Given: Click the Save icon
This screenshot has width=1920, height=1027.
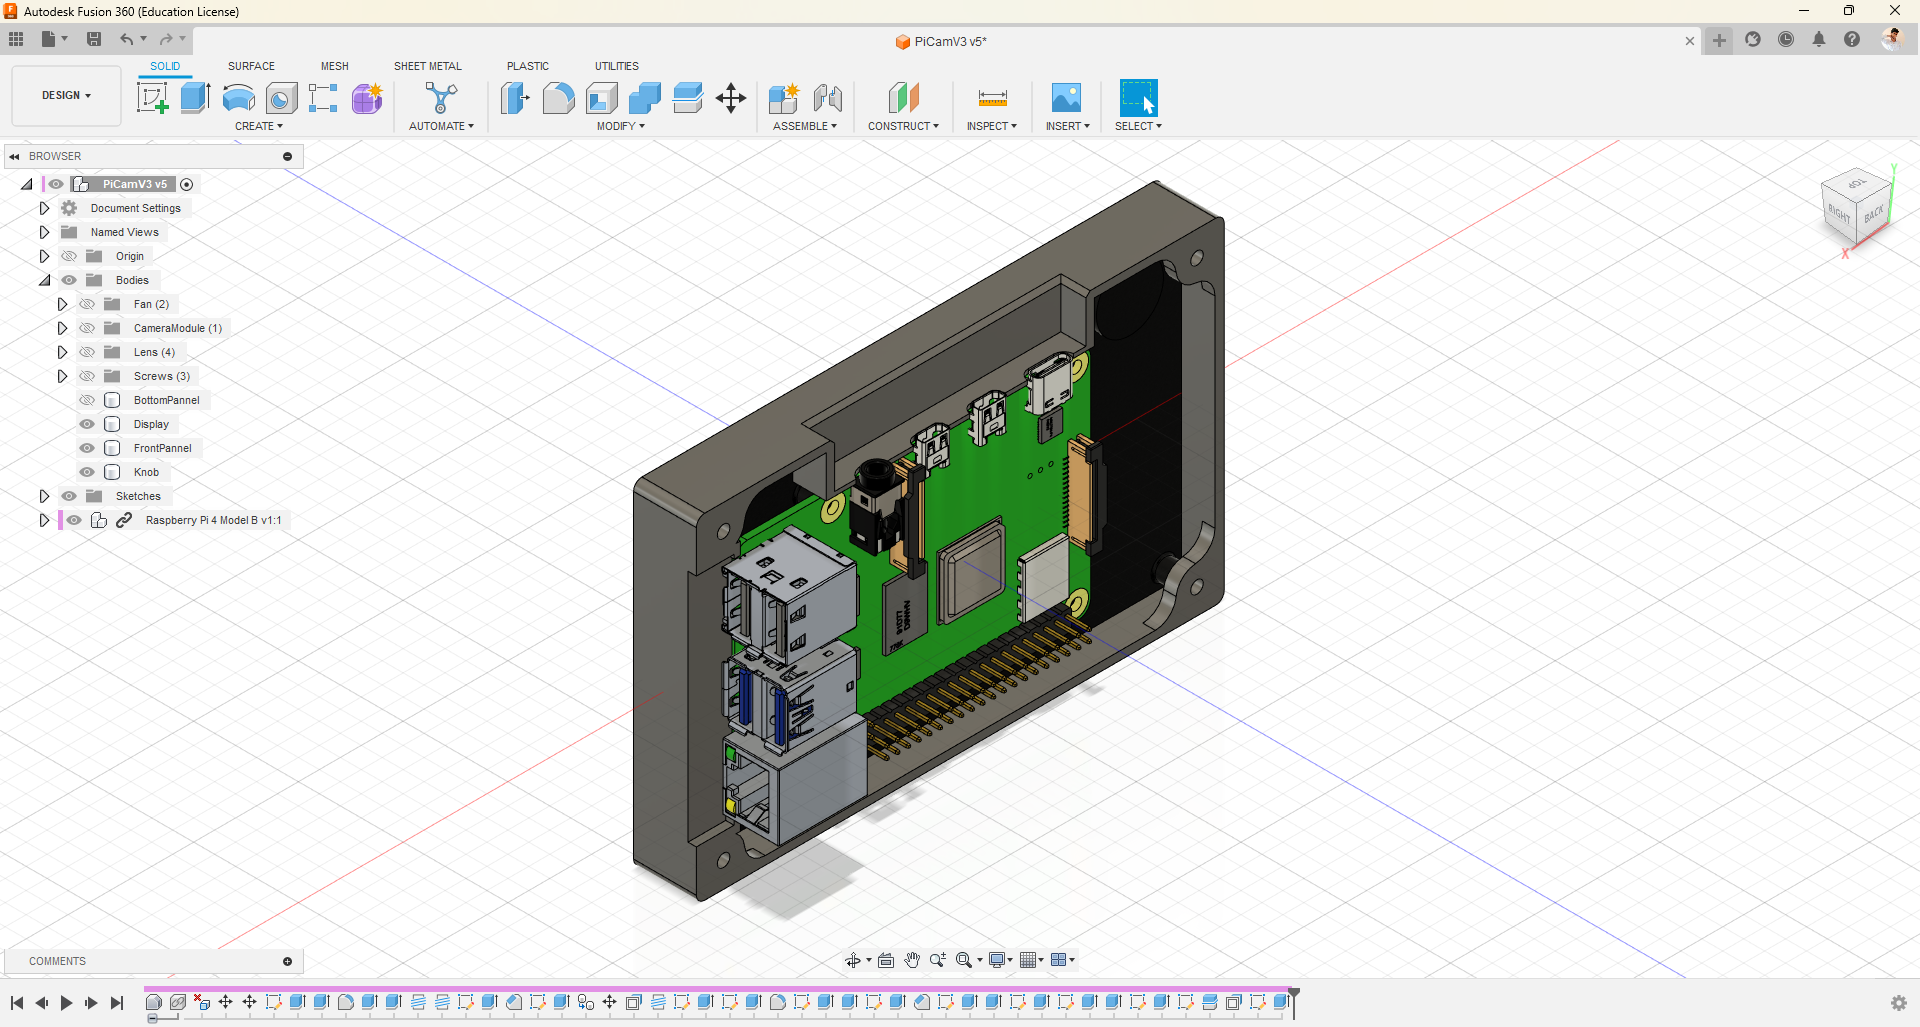Looking at the screenshot, I should 94,39.
